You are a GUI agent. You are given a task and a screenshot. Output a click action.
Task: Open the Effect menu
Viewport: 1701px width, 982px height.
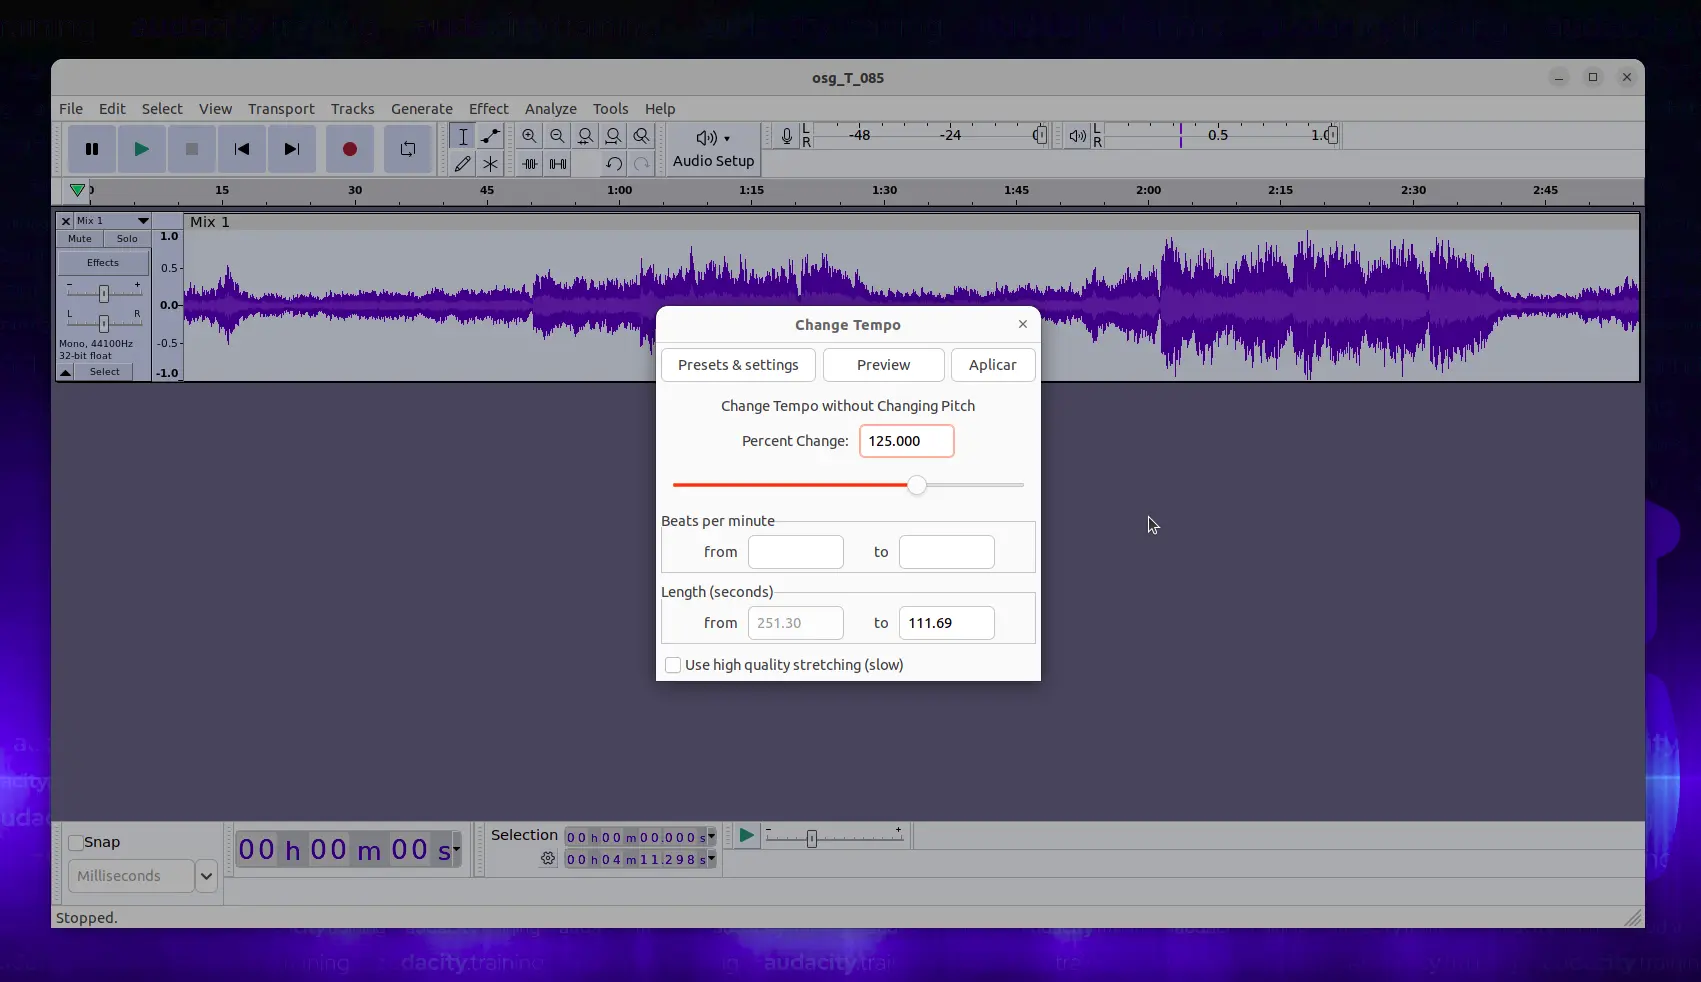[489, 109]
